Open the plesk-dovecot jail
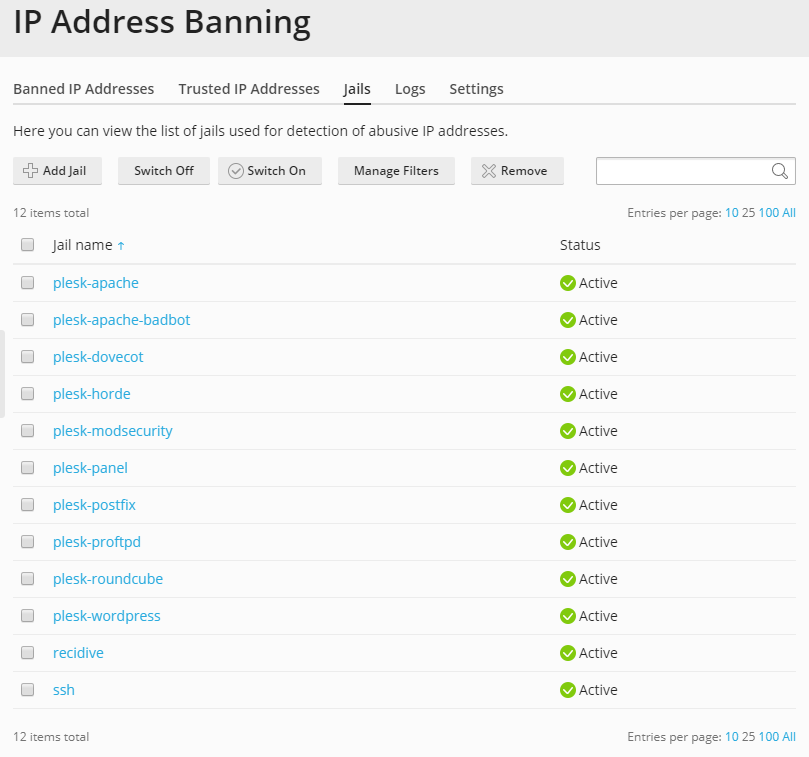This screenshot has width=809, height=757. tap(98, 357)
